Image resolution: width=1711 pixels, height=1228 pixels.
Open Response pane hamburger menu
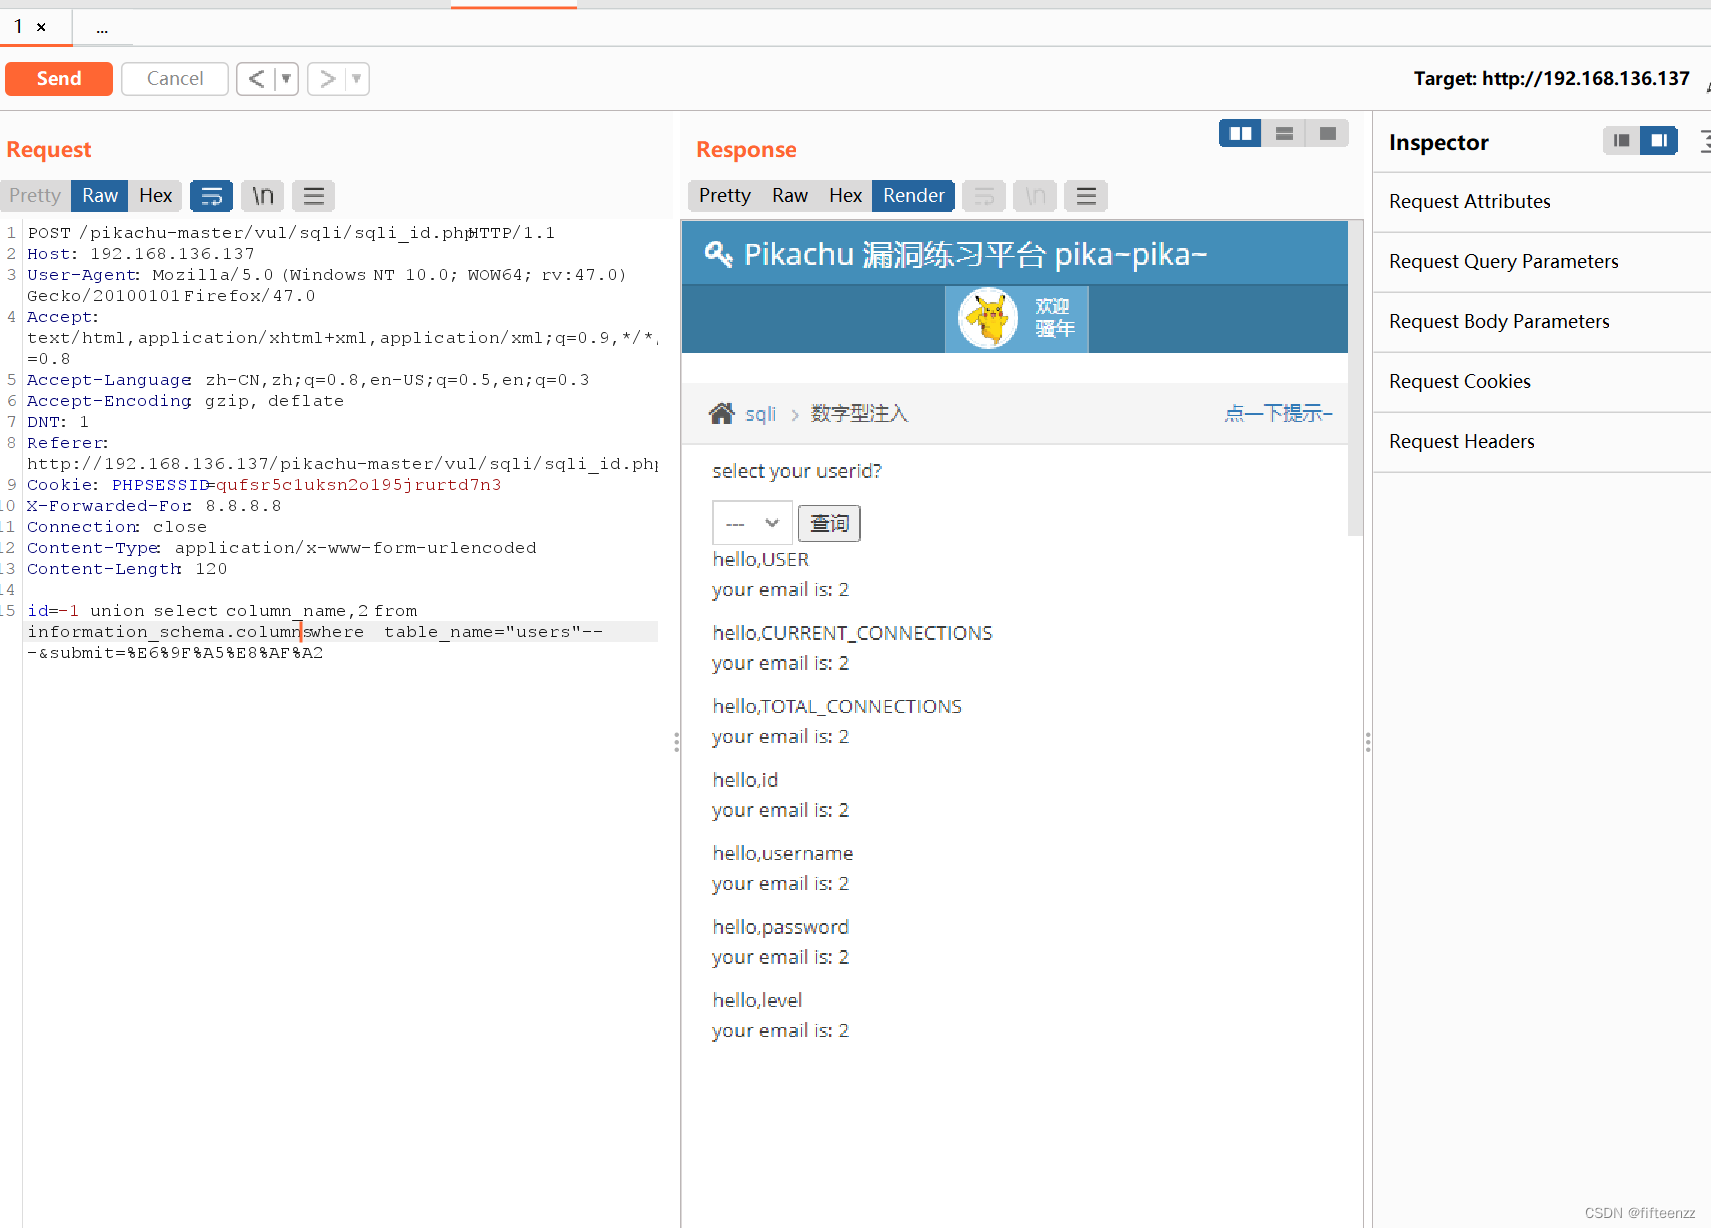[1086, 196]
